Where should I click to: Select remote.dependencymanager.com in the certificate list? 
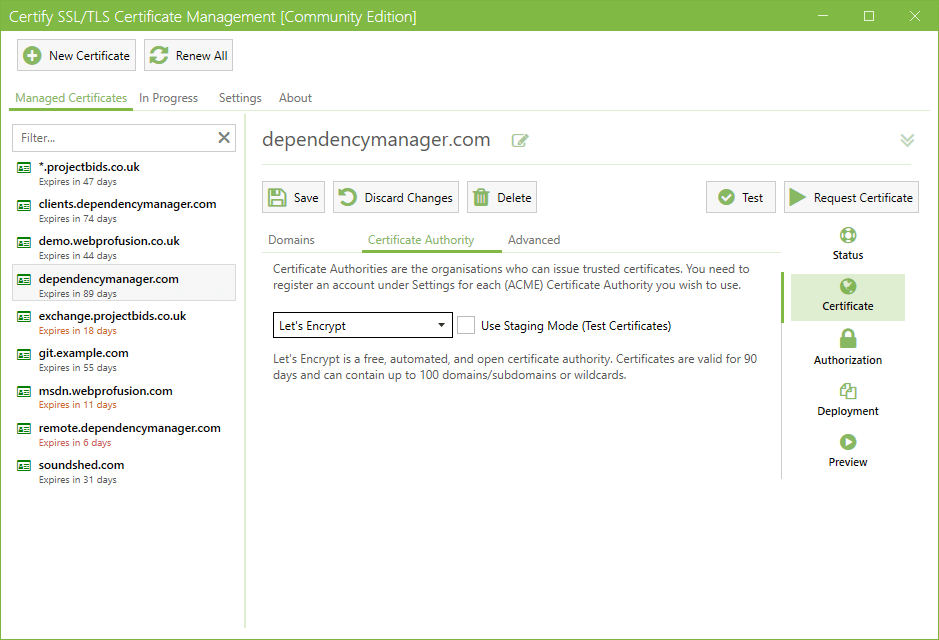click(129, 428)
